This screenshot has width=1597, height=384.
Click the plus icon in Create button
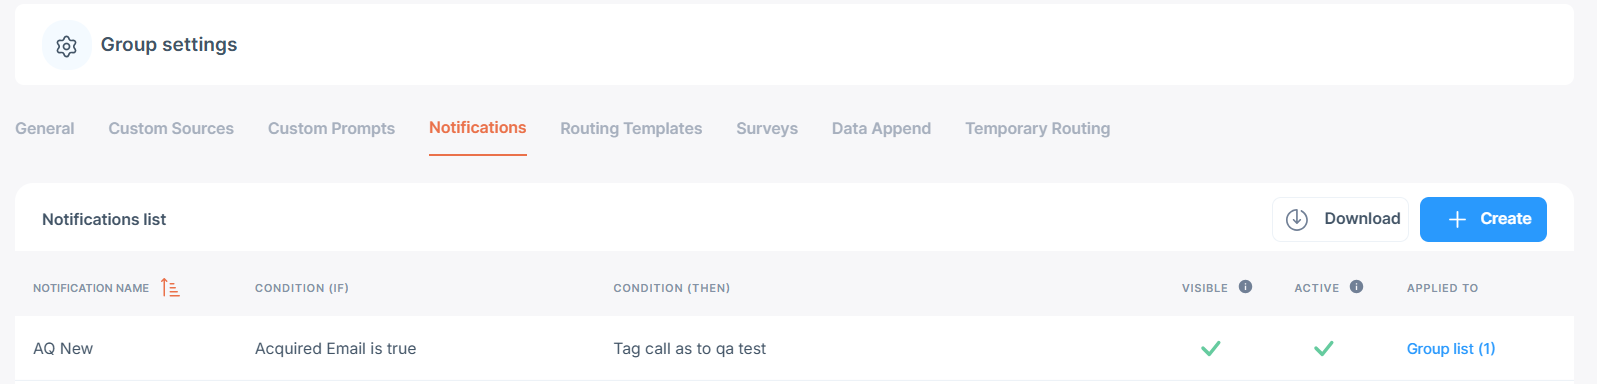pyautogui.click(x=1457, y=220)
